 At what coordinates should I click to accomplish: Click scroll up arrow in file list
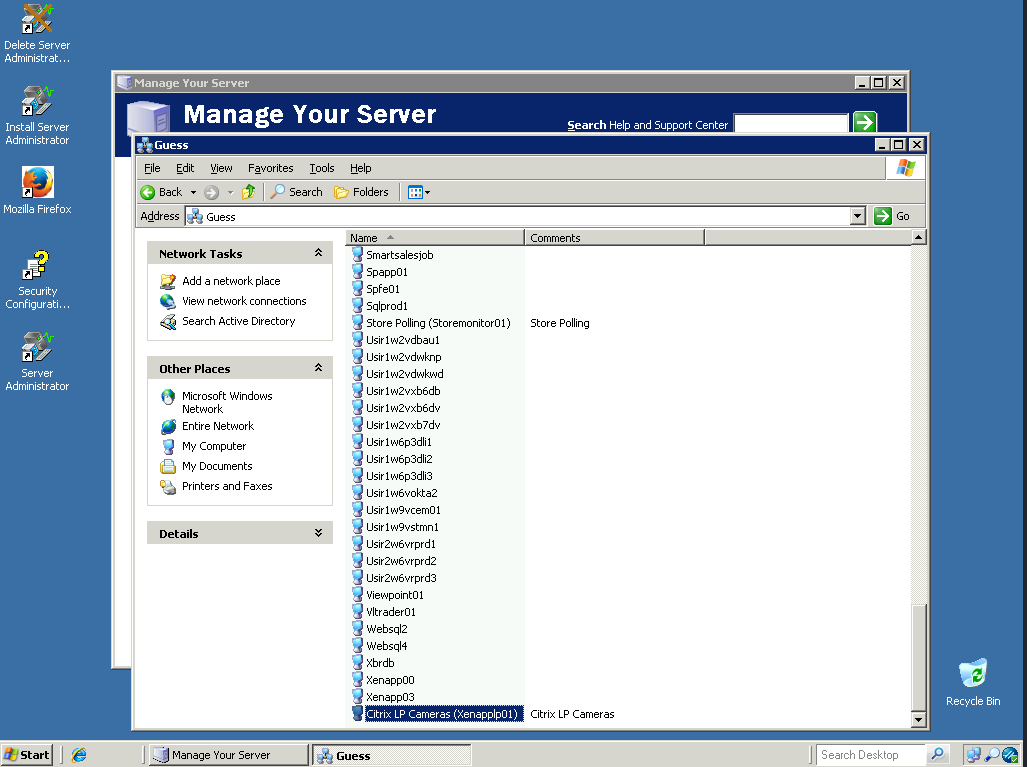pyautogui.click(x=918, y=237)
